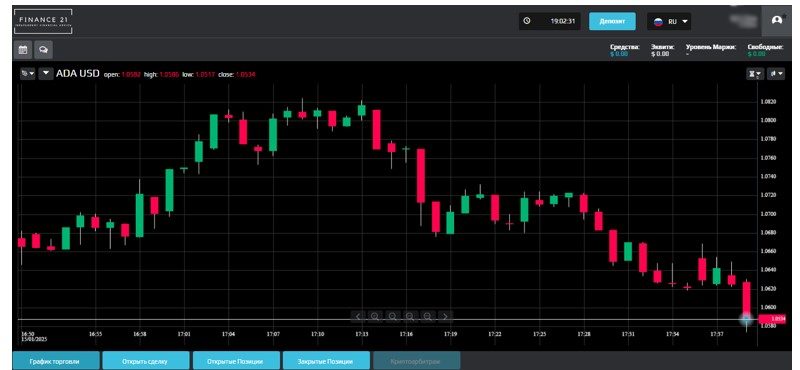Open the chat messages icon
This screenshot has height=370, width=800.
[x=44, y=50]
